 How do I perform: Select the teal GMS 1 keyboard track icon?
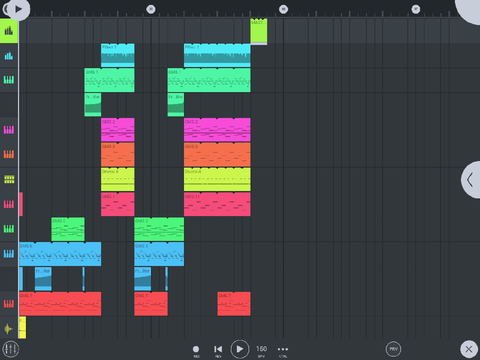coord(9,80)
